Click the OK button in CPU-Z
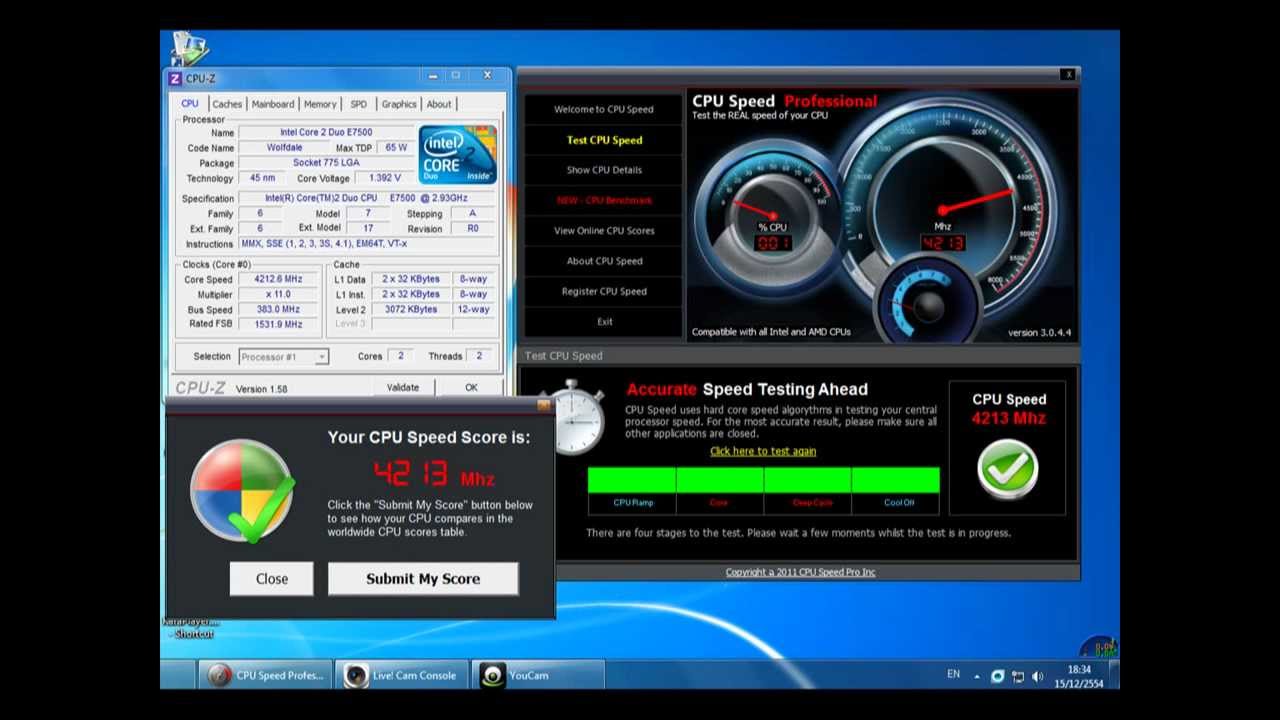This screenshot has width=1280, height=720. [471, 388]
